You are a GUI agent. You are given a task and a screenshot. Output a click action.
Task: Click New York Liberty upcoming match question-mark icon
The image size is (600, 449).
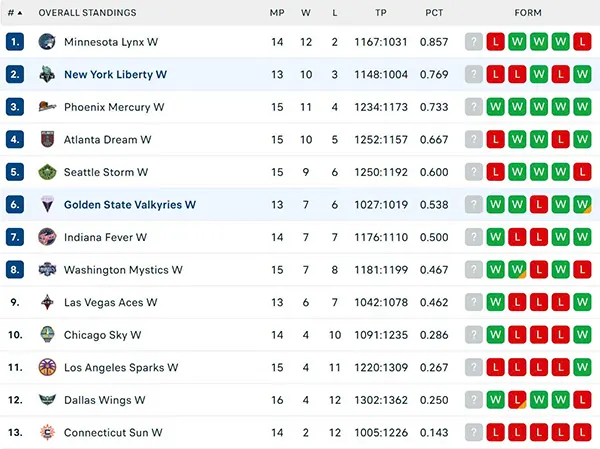(474, 74)
